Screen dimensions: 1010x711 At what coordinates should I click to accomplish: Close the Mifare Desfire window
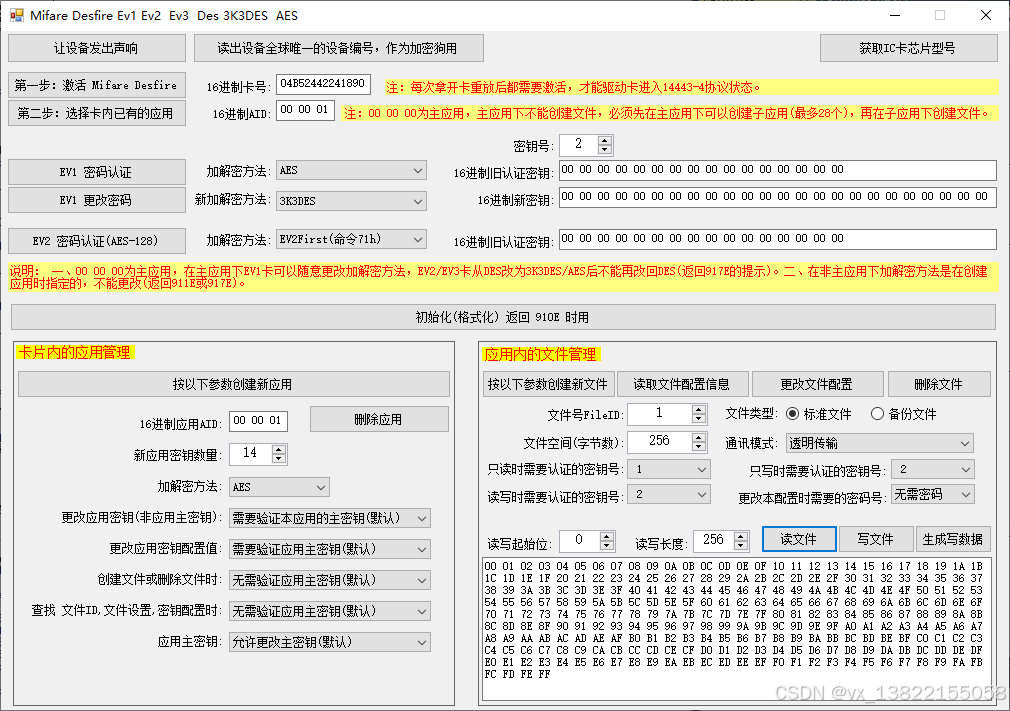pos(986,15)
